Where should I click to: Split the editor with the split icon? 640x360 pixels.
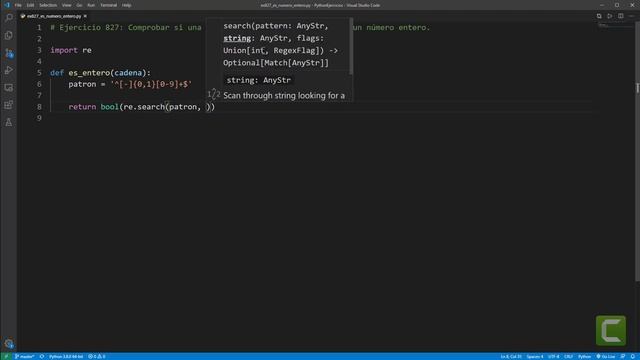click(621, 16)
